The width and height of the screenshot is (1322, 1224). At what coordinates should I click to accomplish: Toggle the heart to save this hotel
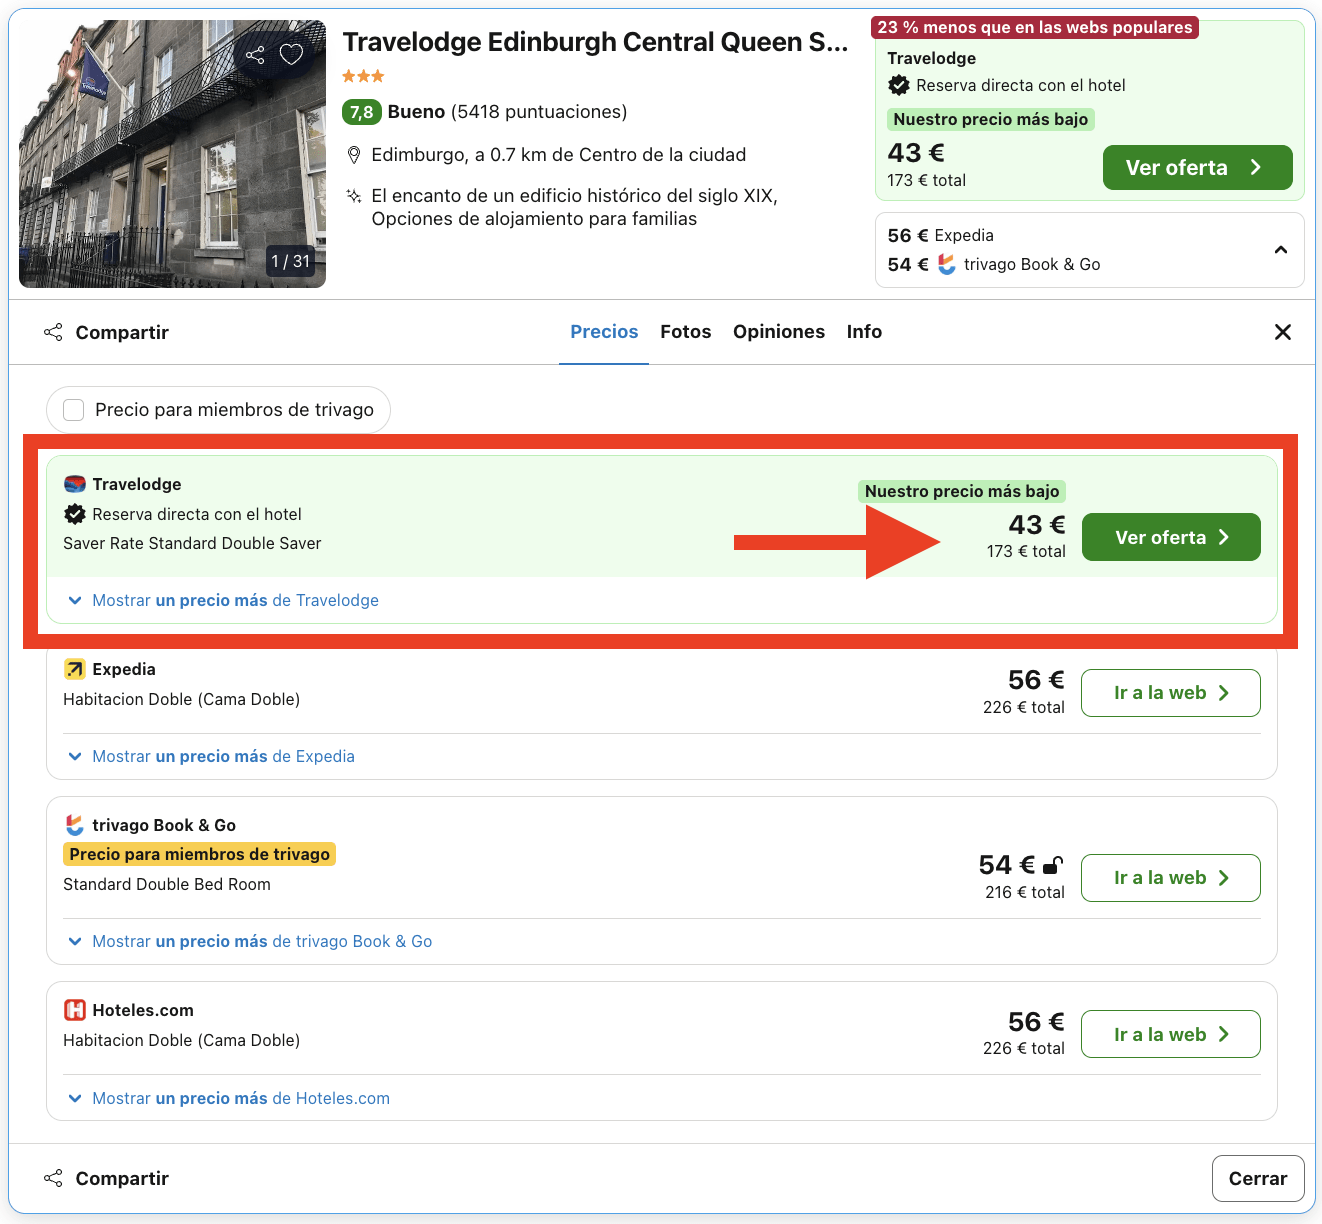291,54
